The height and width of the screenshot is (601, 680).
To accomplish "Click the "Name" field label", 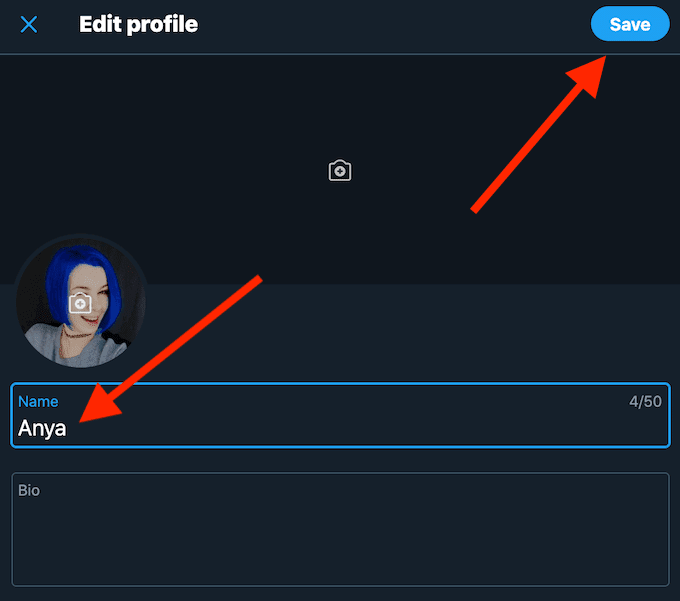I will 38,401.
